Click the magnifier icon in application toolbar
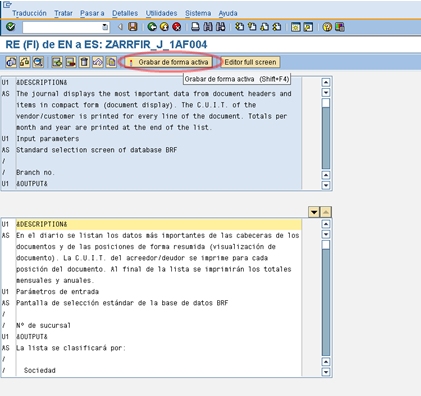The height and width of the screenshot is (396, 421). (38, 62)
